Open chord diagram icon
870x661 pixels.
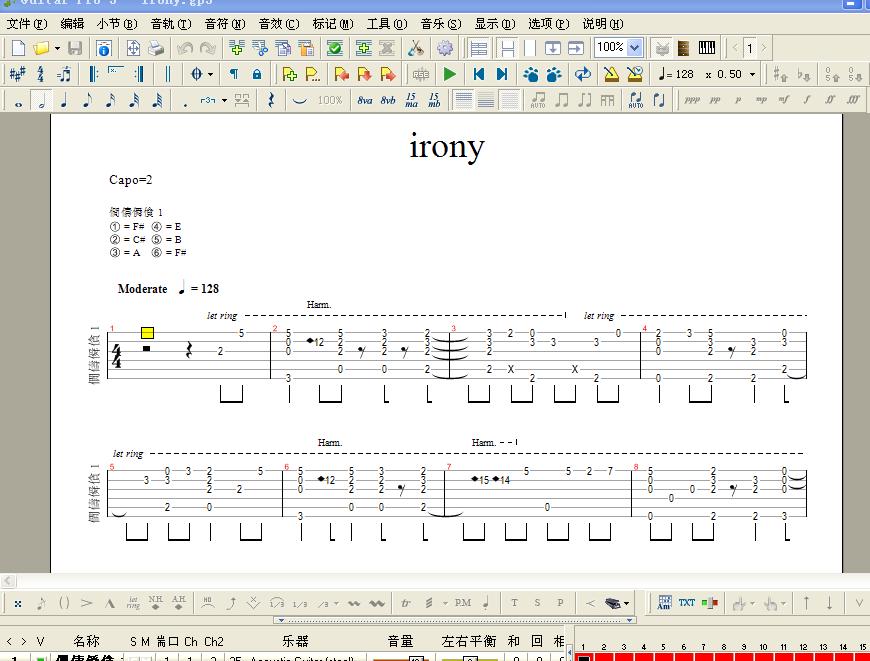pyautogui.click(x=664, y=603)
